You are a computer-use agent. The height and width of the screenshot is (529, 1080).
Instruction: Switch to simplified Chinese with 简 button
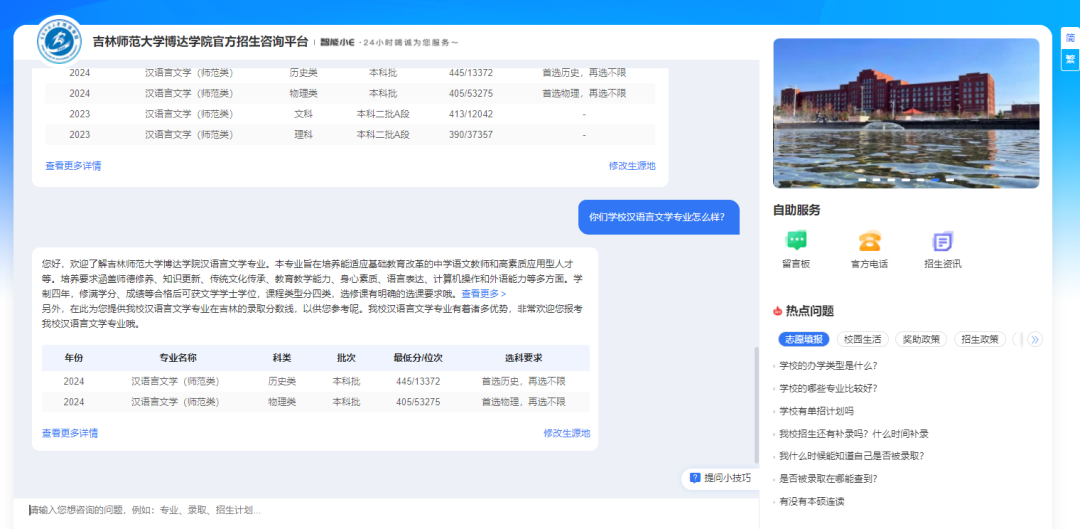[1070, 37]
